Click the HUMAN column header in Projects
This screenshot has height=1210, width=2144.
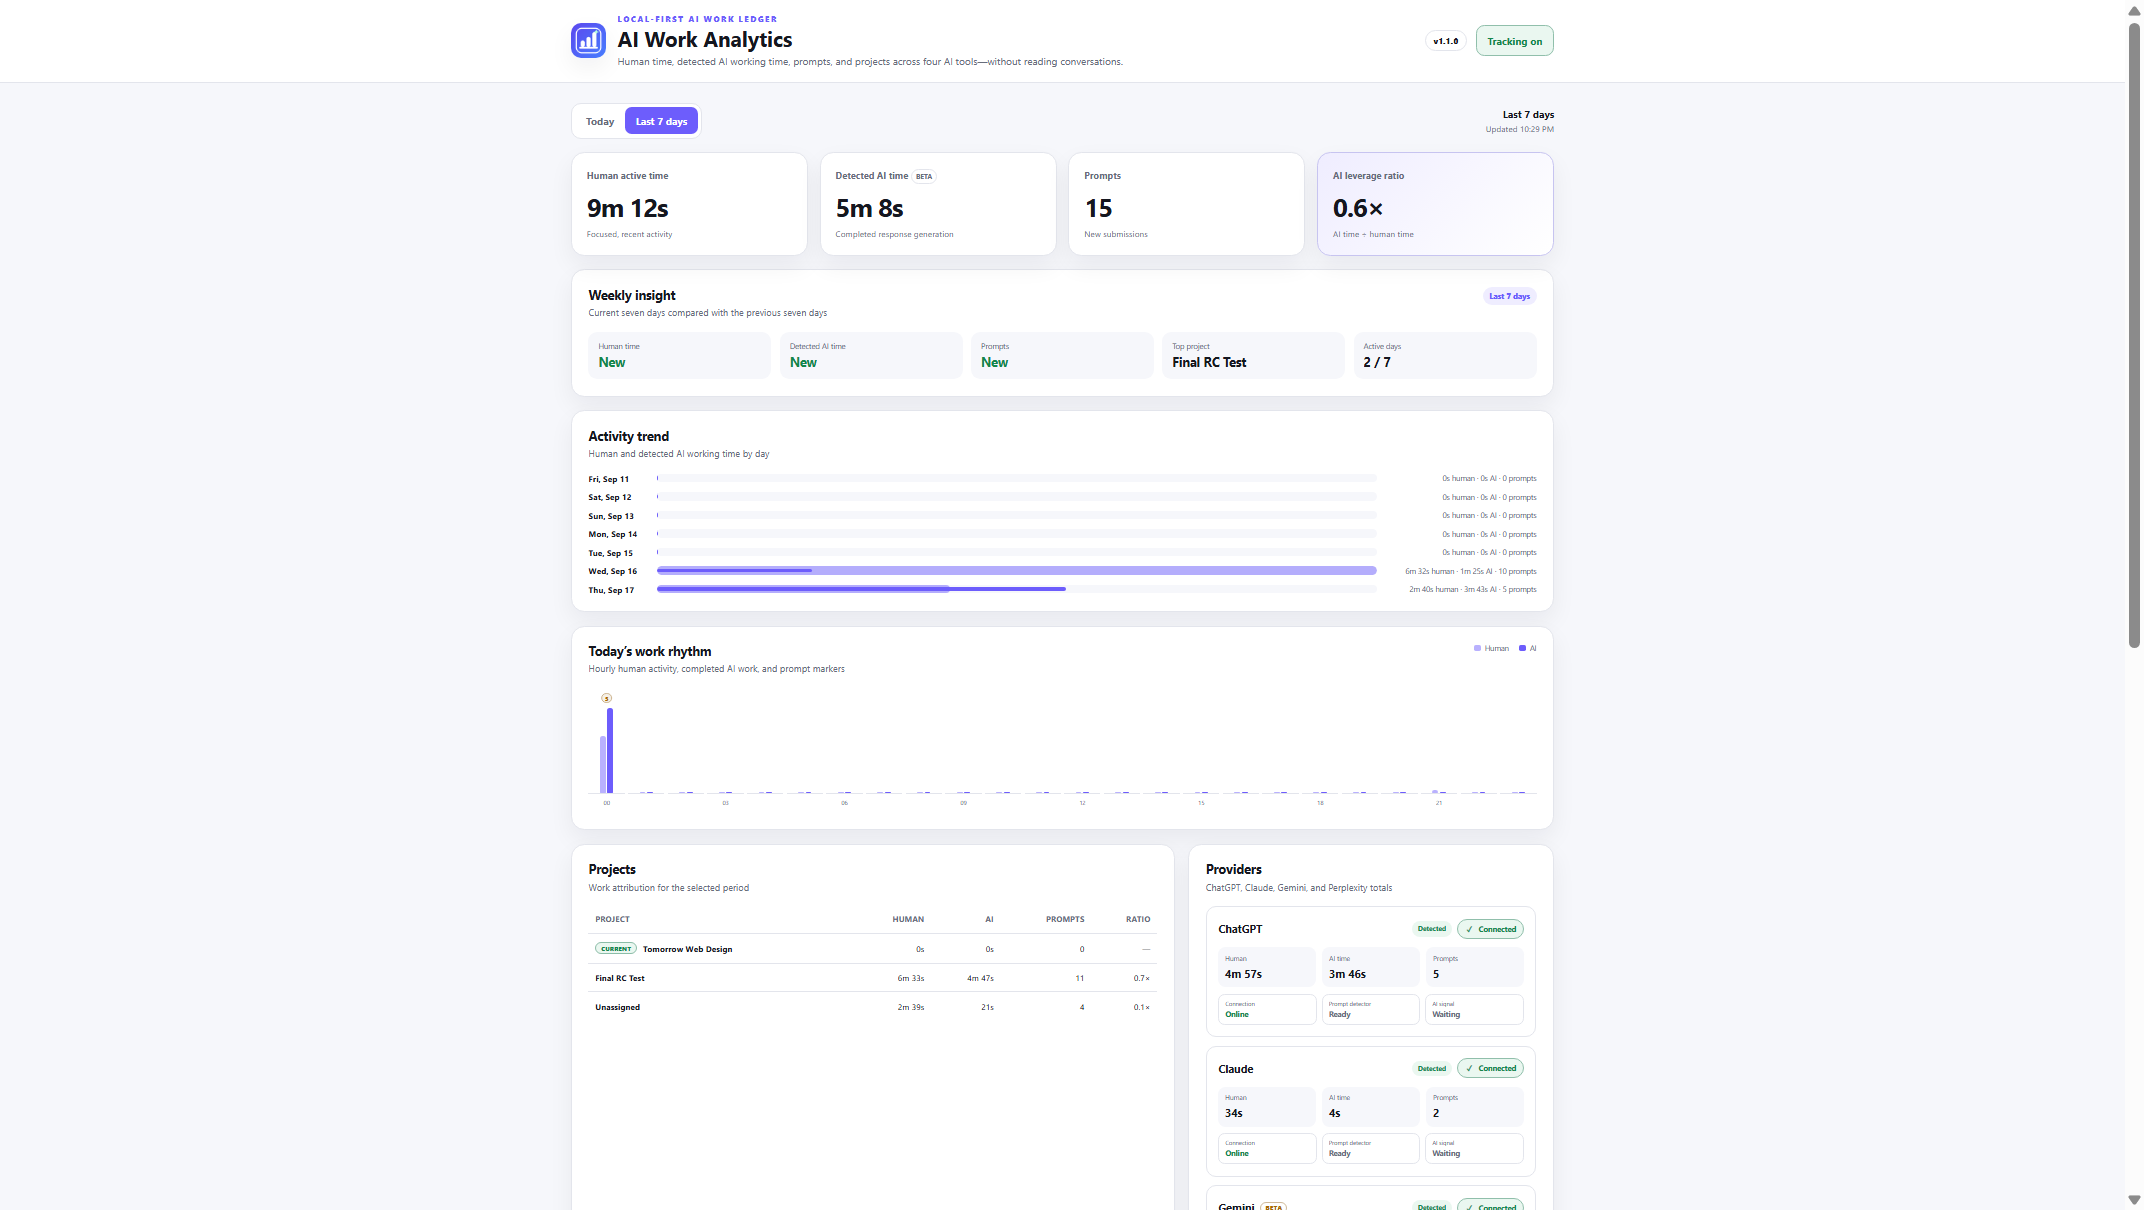pos(908,919)
